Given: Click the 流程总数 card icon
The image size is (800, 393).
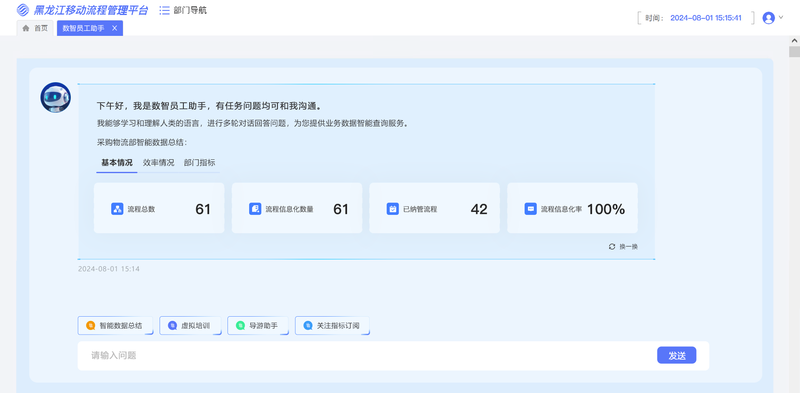Looking at the screenshot, I should (117, 209).
